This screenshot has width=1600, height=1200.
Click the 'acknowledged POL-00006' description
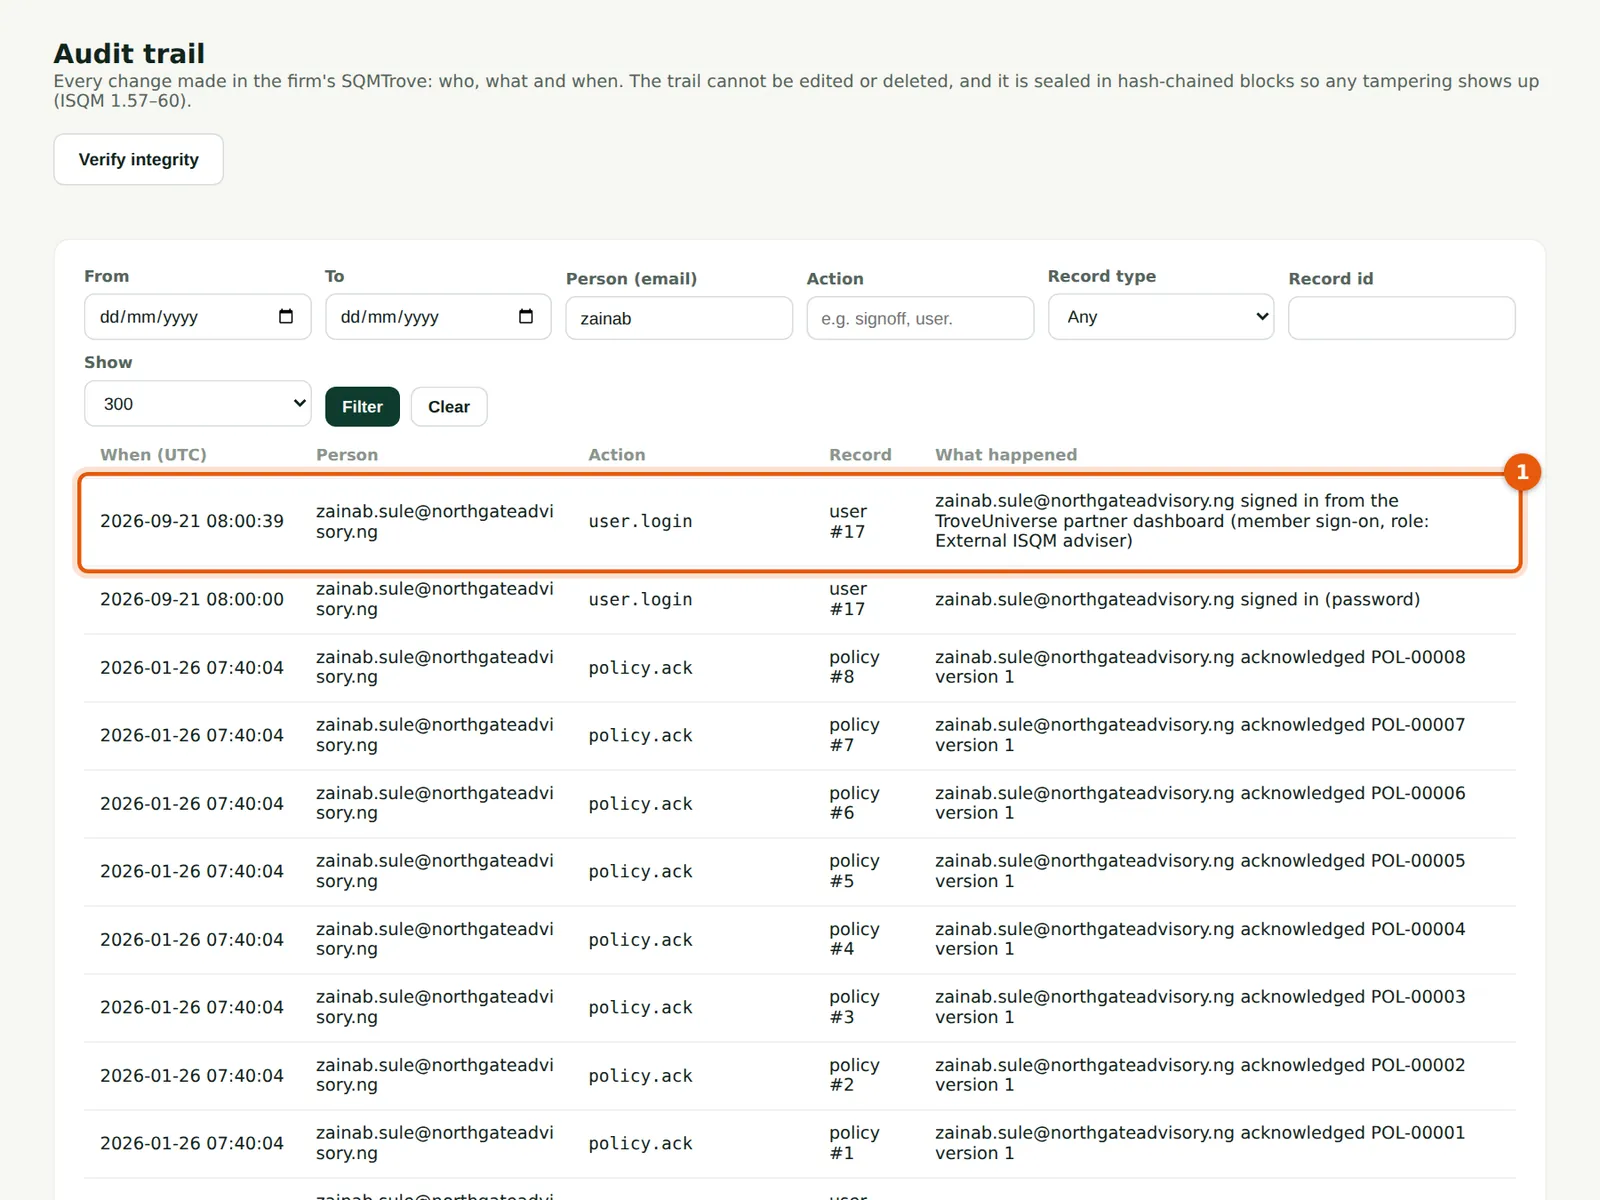click(1200, 803)
